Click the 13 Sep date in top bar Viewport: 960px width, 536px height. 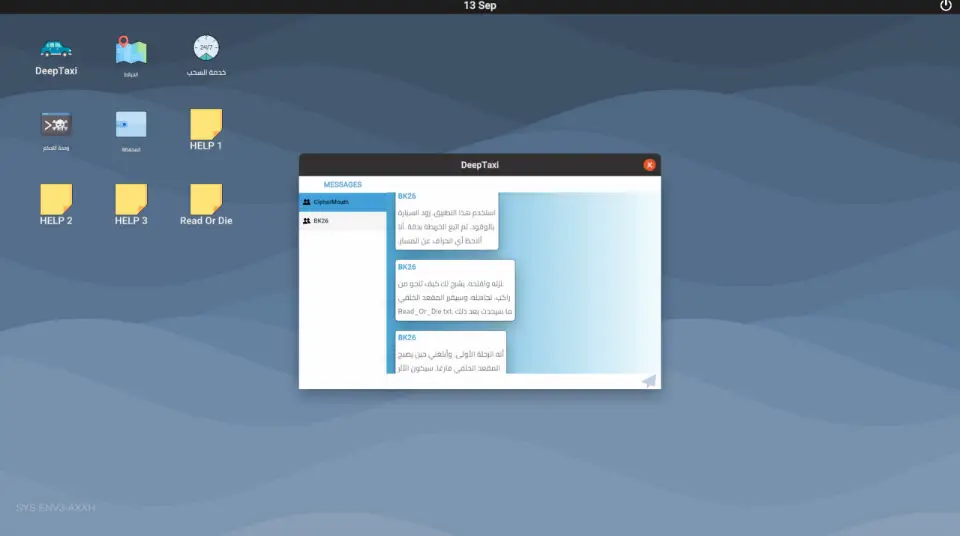[480, 6]
